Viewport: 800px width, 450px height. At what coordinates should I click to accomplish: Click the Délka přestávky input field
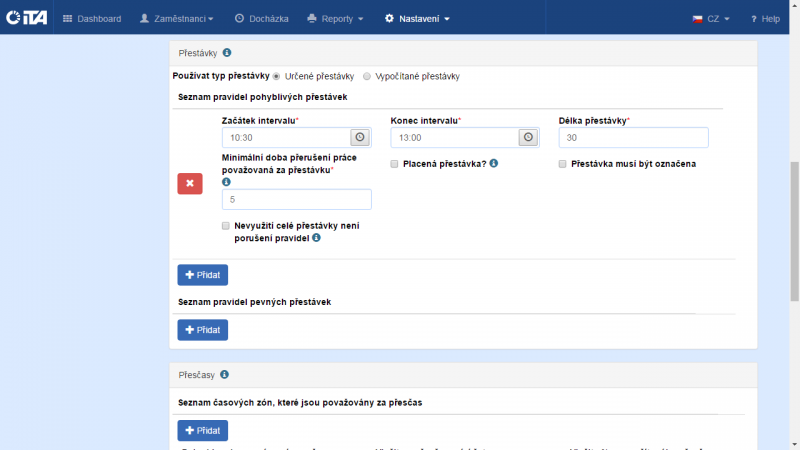(x=633, y=137)
